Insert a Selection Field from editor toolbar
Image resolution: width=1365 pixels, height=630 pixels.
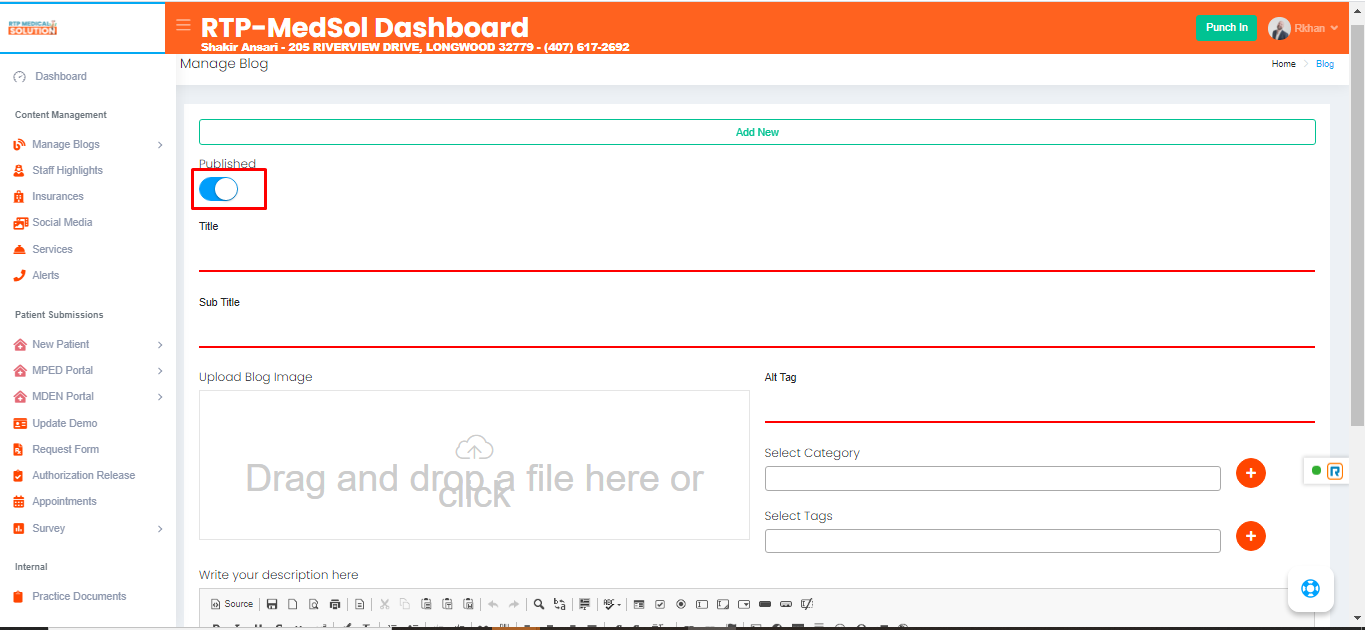[x=744, y=604]
